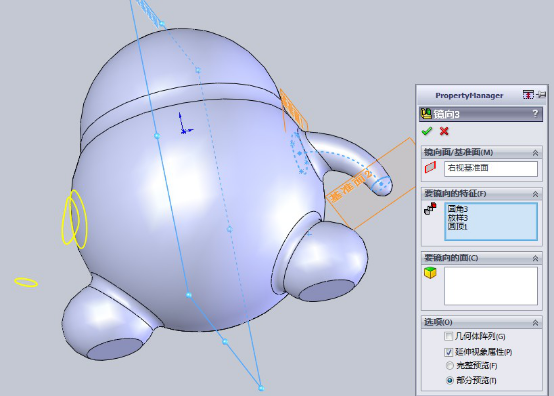Screen dimensions: 554x396
Task: Click the yellow mirror preview ellipse near floor
Action: click(x=26, y=282)
